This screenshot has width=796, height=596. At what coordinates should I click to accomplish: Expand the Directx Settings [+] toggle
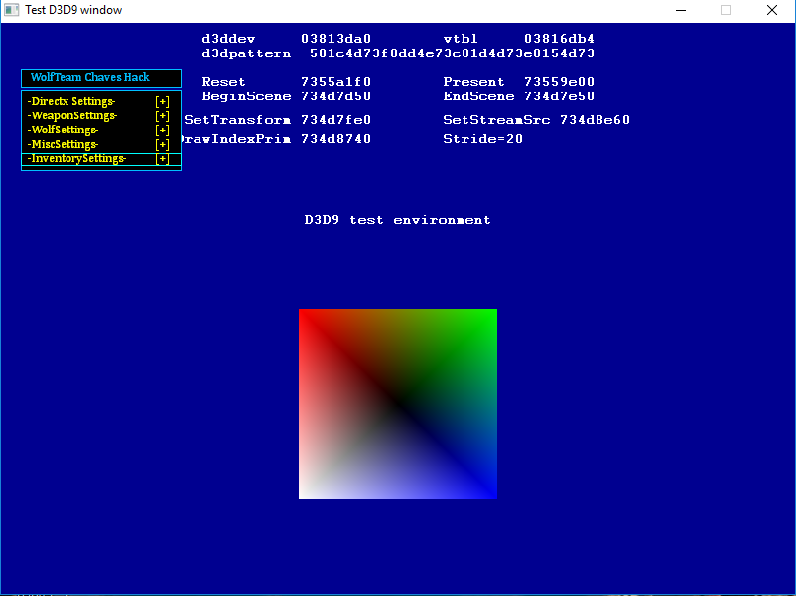(162, 102)
